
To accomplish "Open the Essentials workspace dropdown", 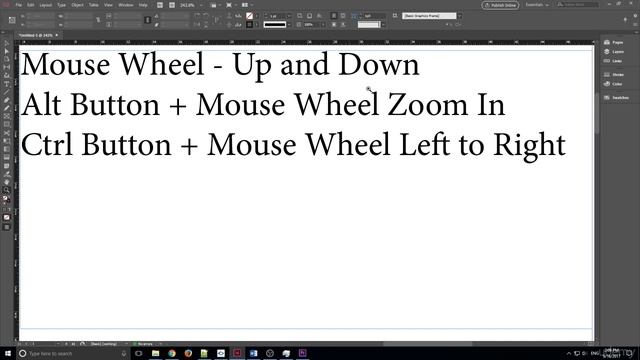I will [x=537, y=5].
